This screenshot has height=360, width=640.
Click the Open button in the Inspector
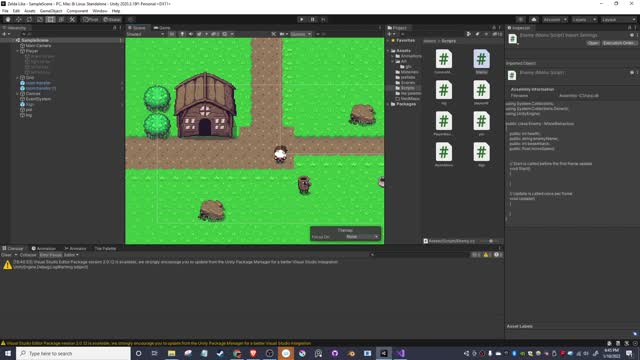(x=593, y=43)
